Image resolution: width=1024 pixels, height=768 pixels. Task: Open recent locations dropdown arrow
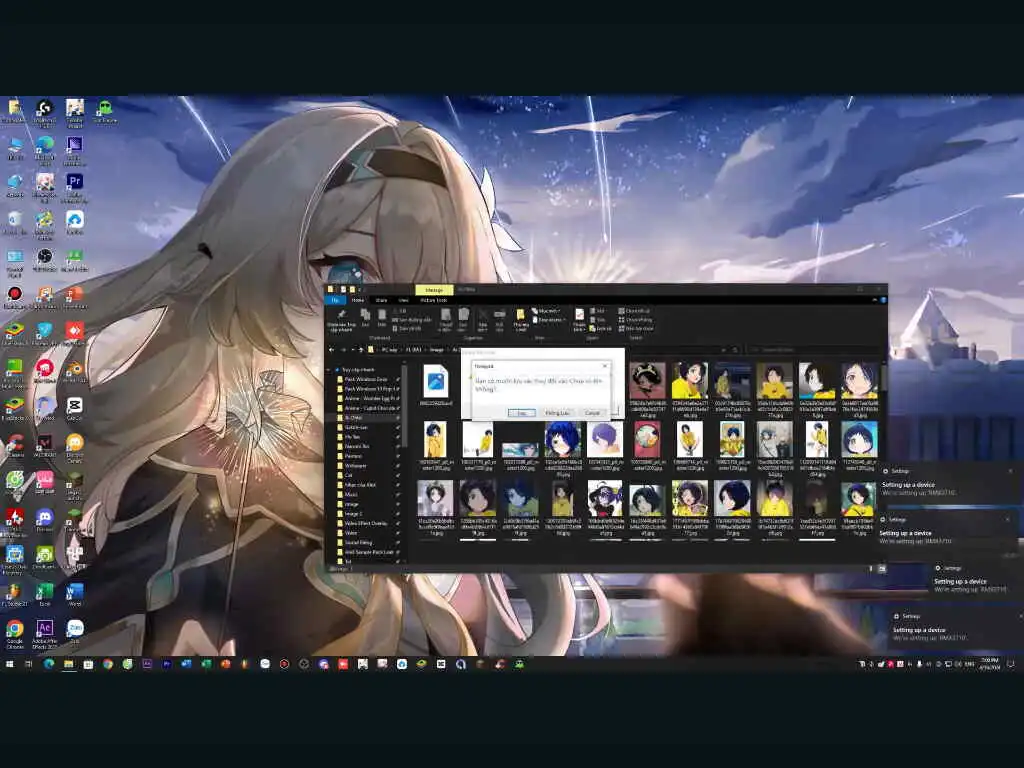coord(353,349)
